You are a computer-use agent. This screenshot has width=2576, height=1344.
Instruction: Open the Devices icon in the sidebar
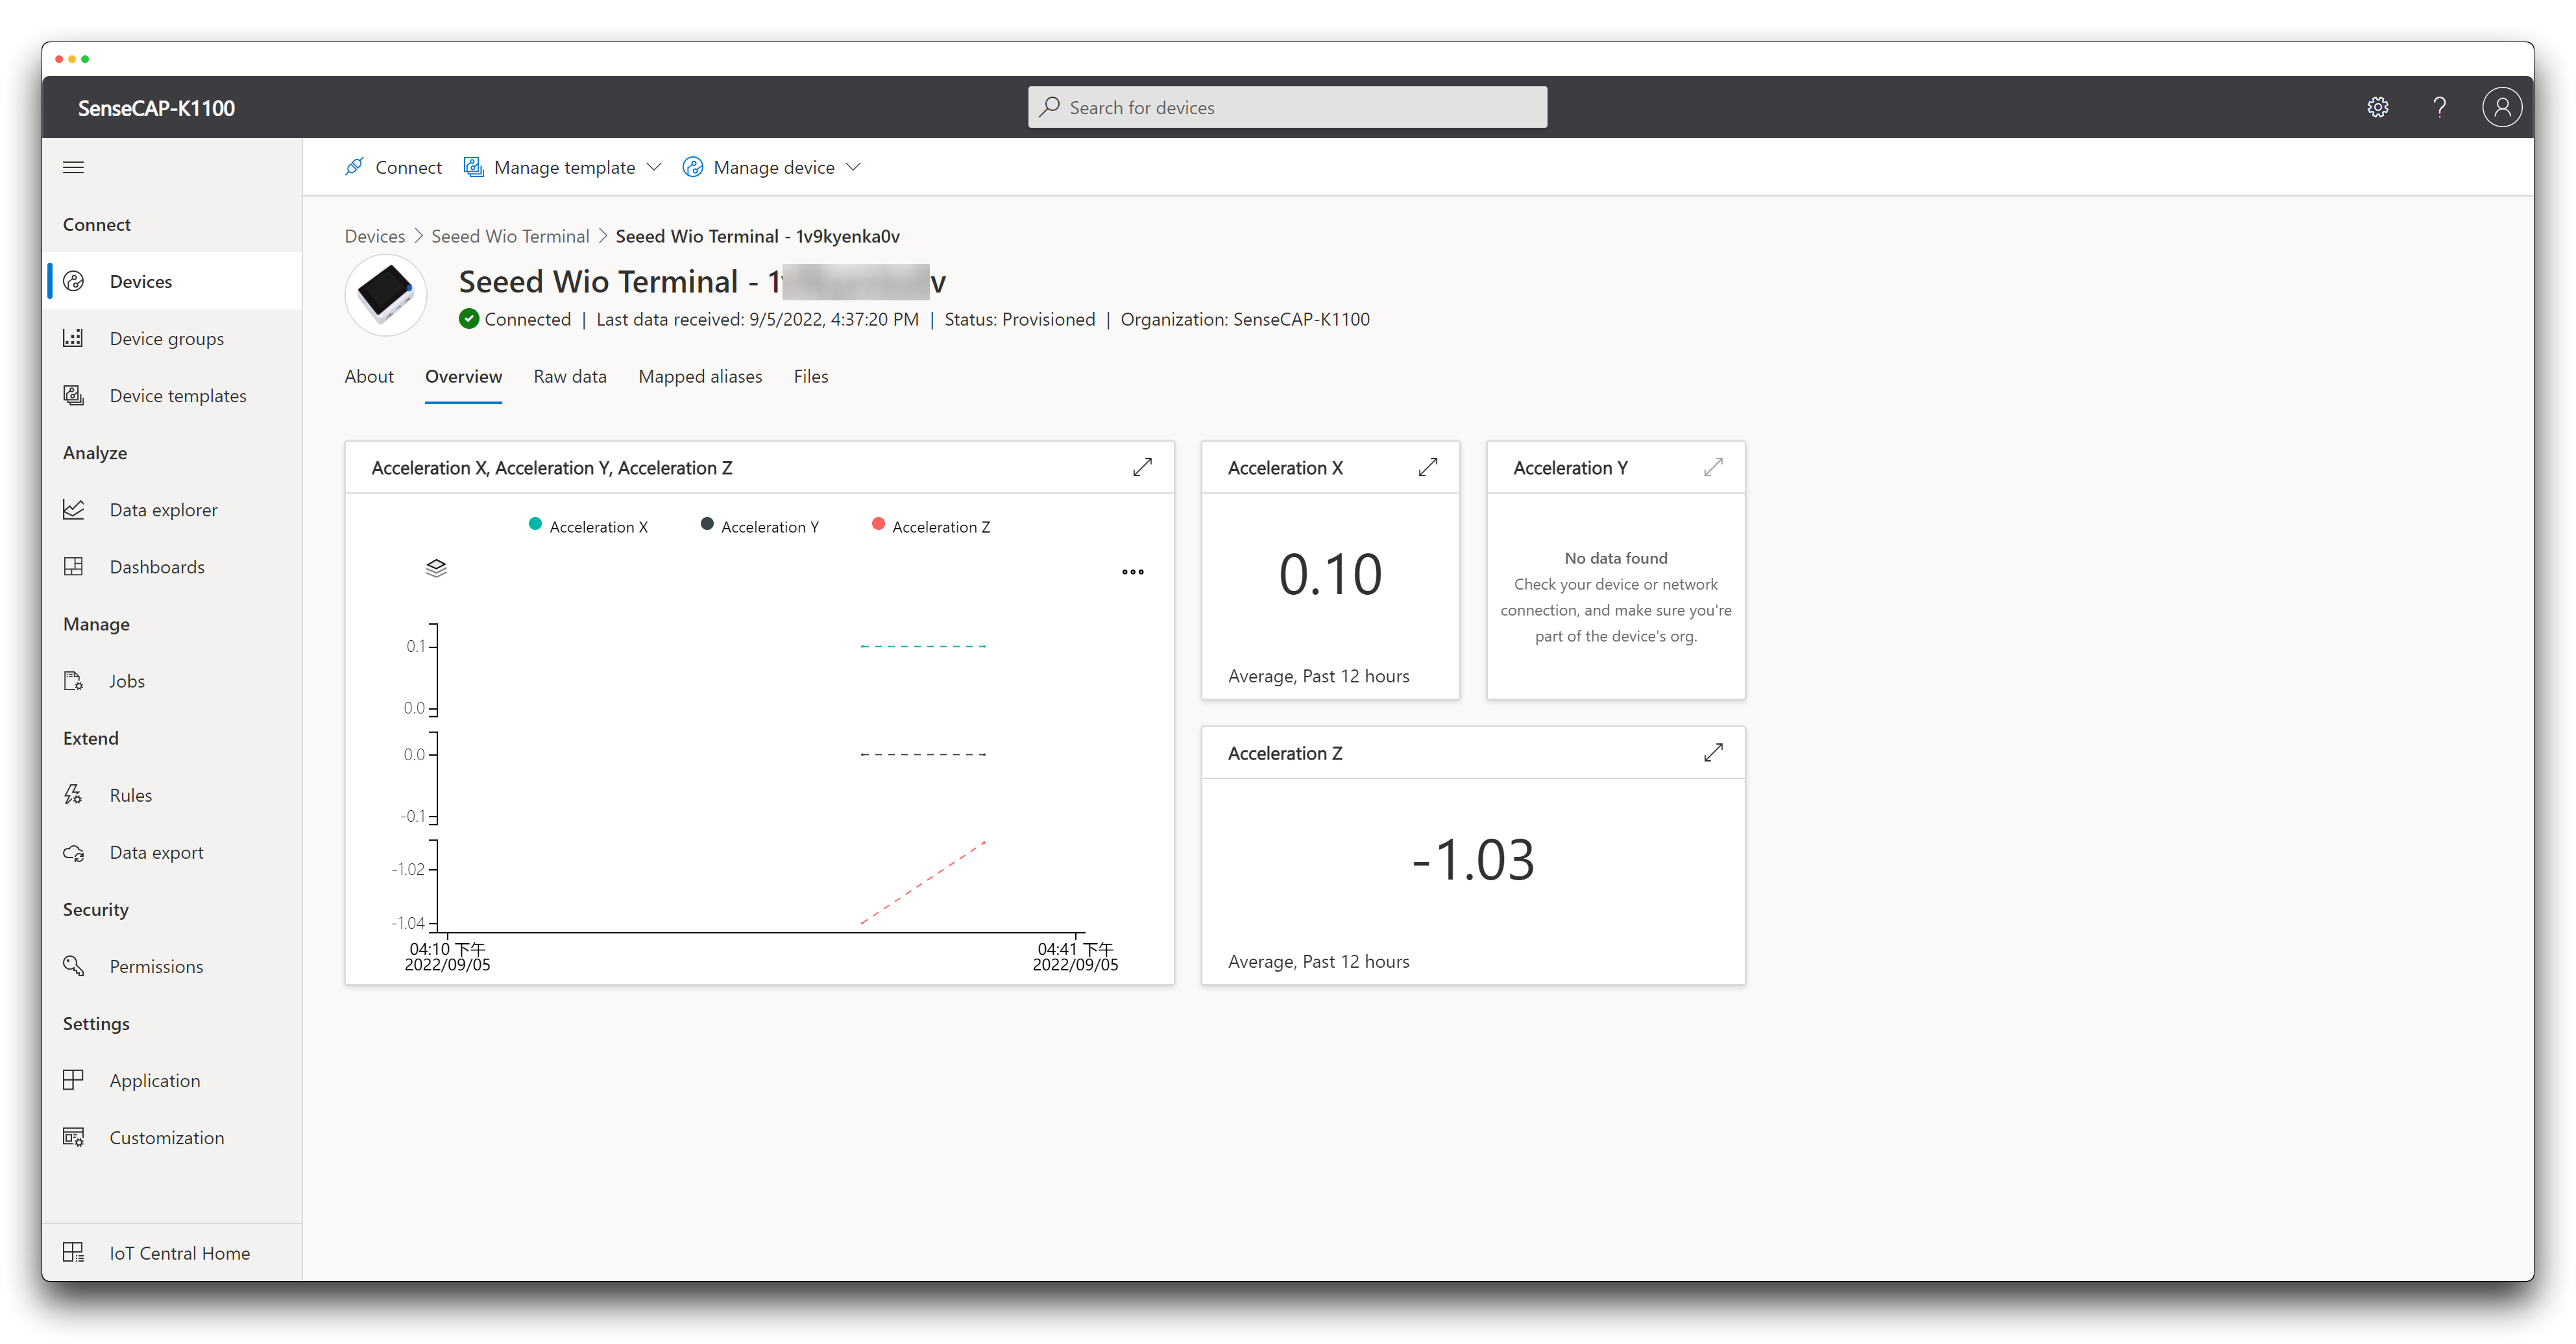(x=74, y=281)
